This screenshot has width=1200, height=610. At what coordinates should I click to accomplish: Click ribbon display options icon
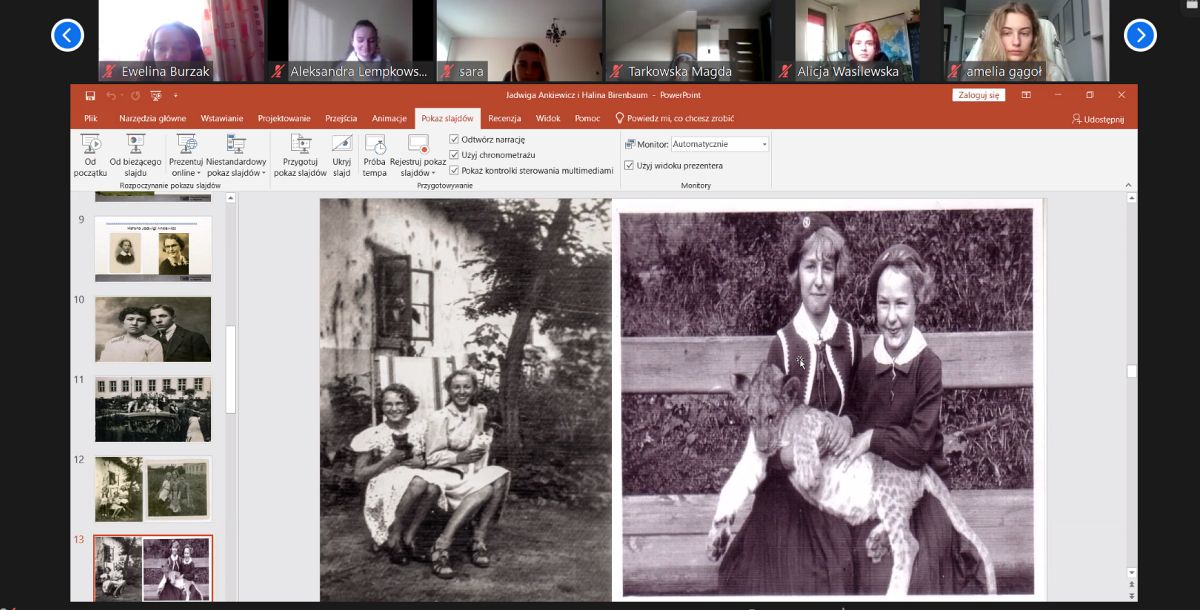pos(1026,95)
